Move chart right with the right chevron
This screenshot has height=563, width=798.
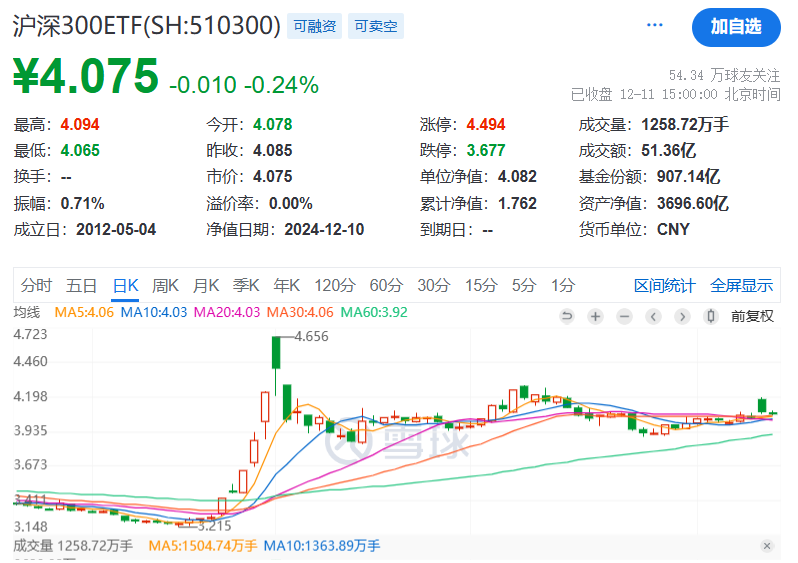coord(682,317)
